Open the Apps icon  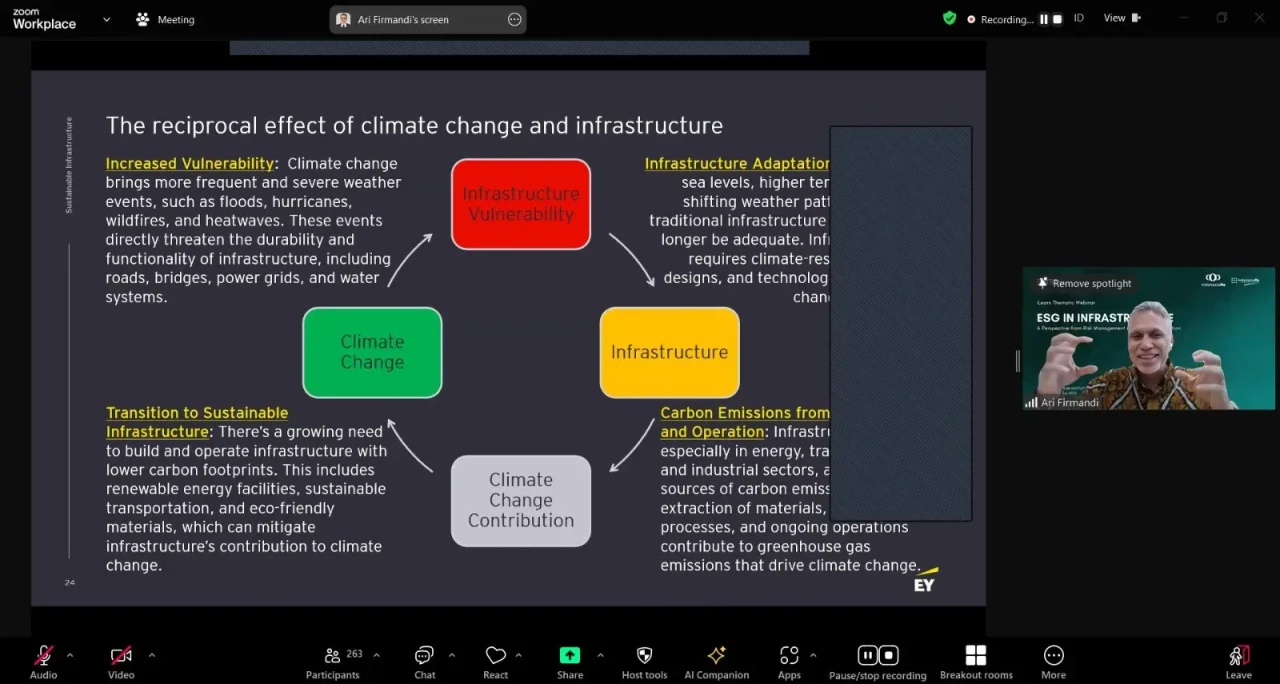(789, 655)
